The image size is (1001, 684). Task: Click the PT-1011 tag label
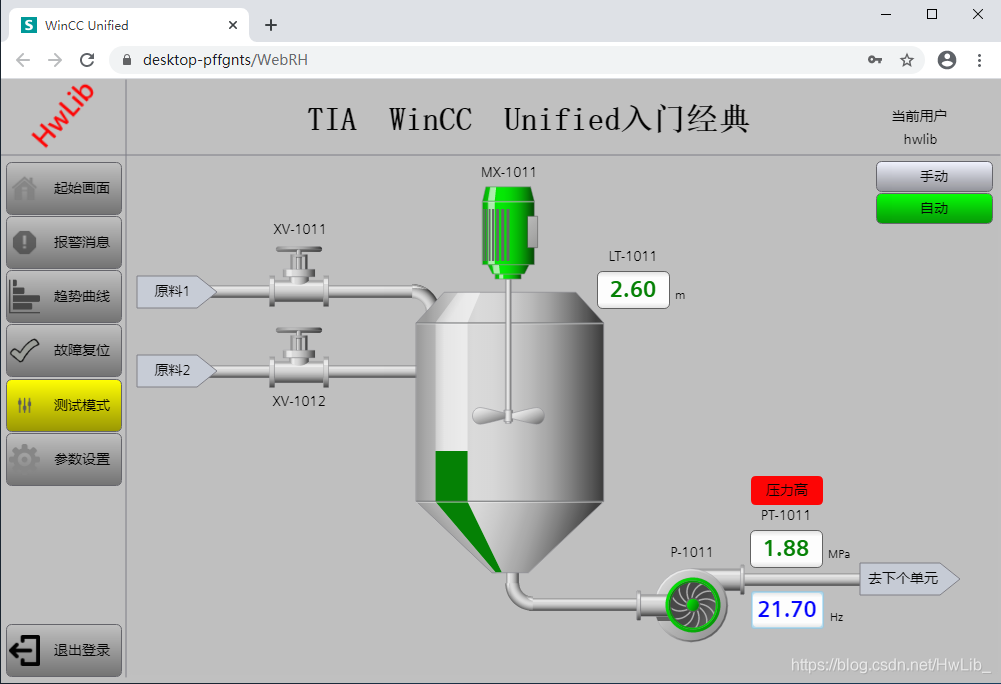click(785, 515)
